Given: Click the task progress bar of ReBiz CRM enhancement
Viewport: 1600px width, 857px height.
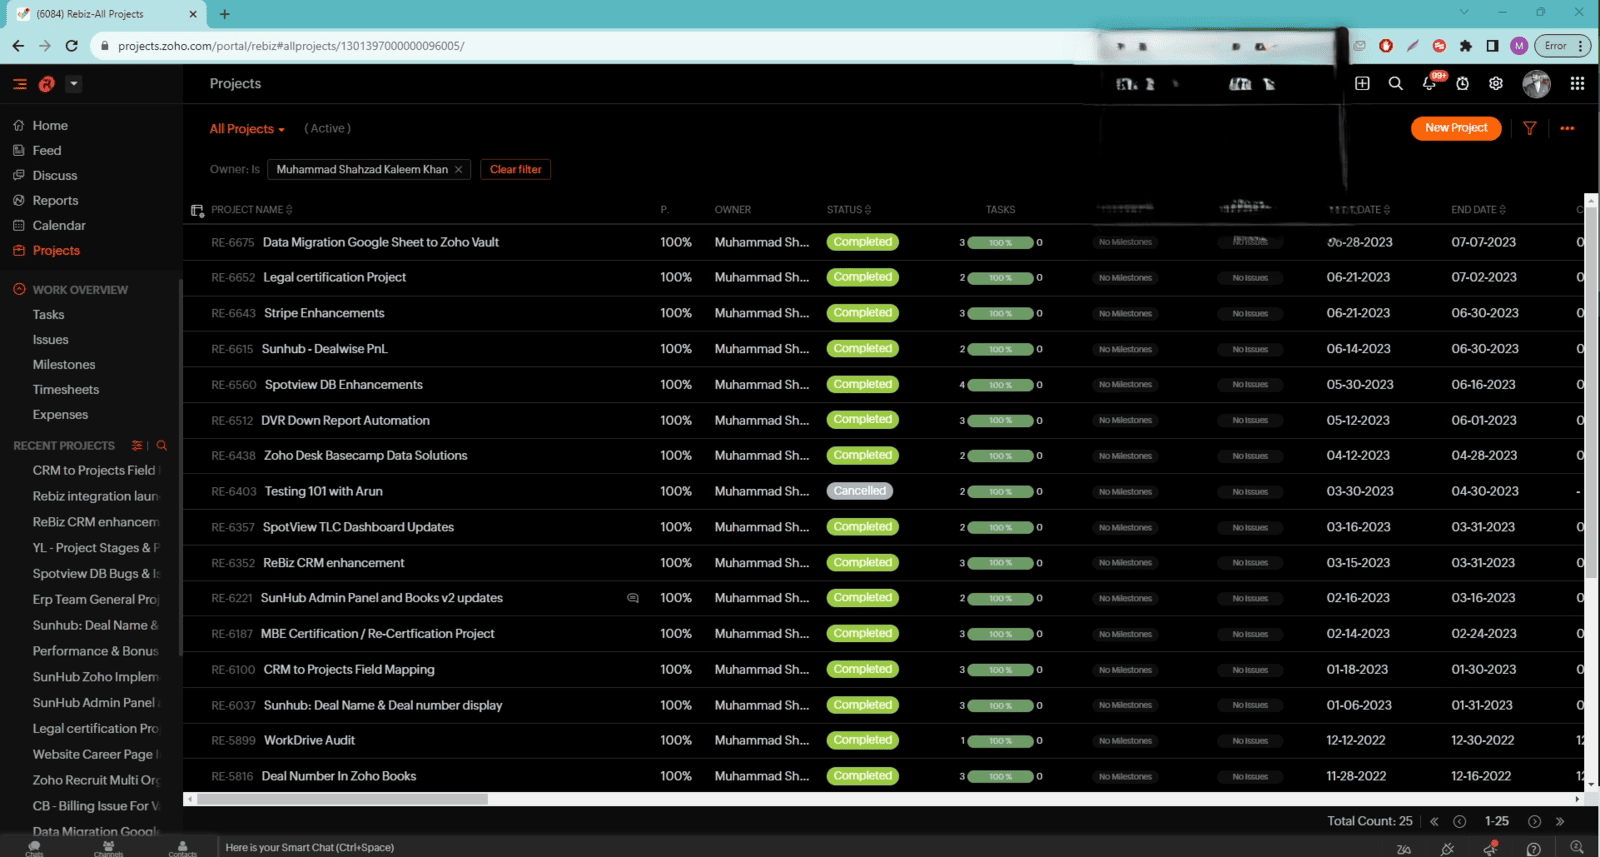Looking at the screenshot, I should click(x=1000, y=563).
